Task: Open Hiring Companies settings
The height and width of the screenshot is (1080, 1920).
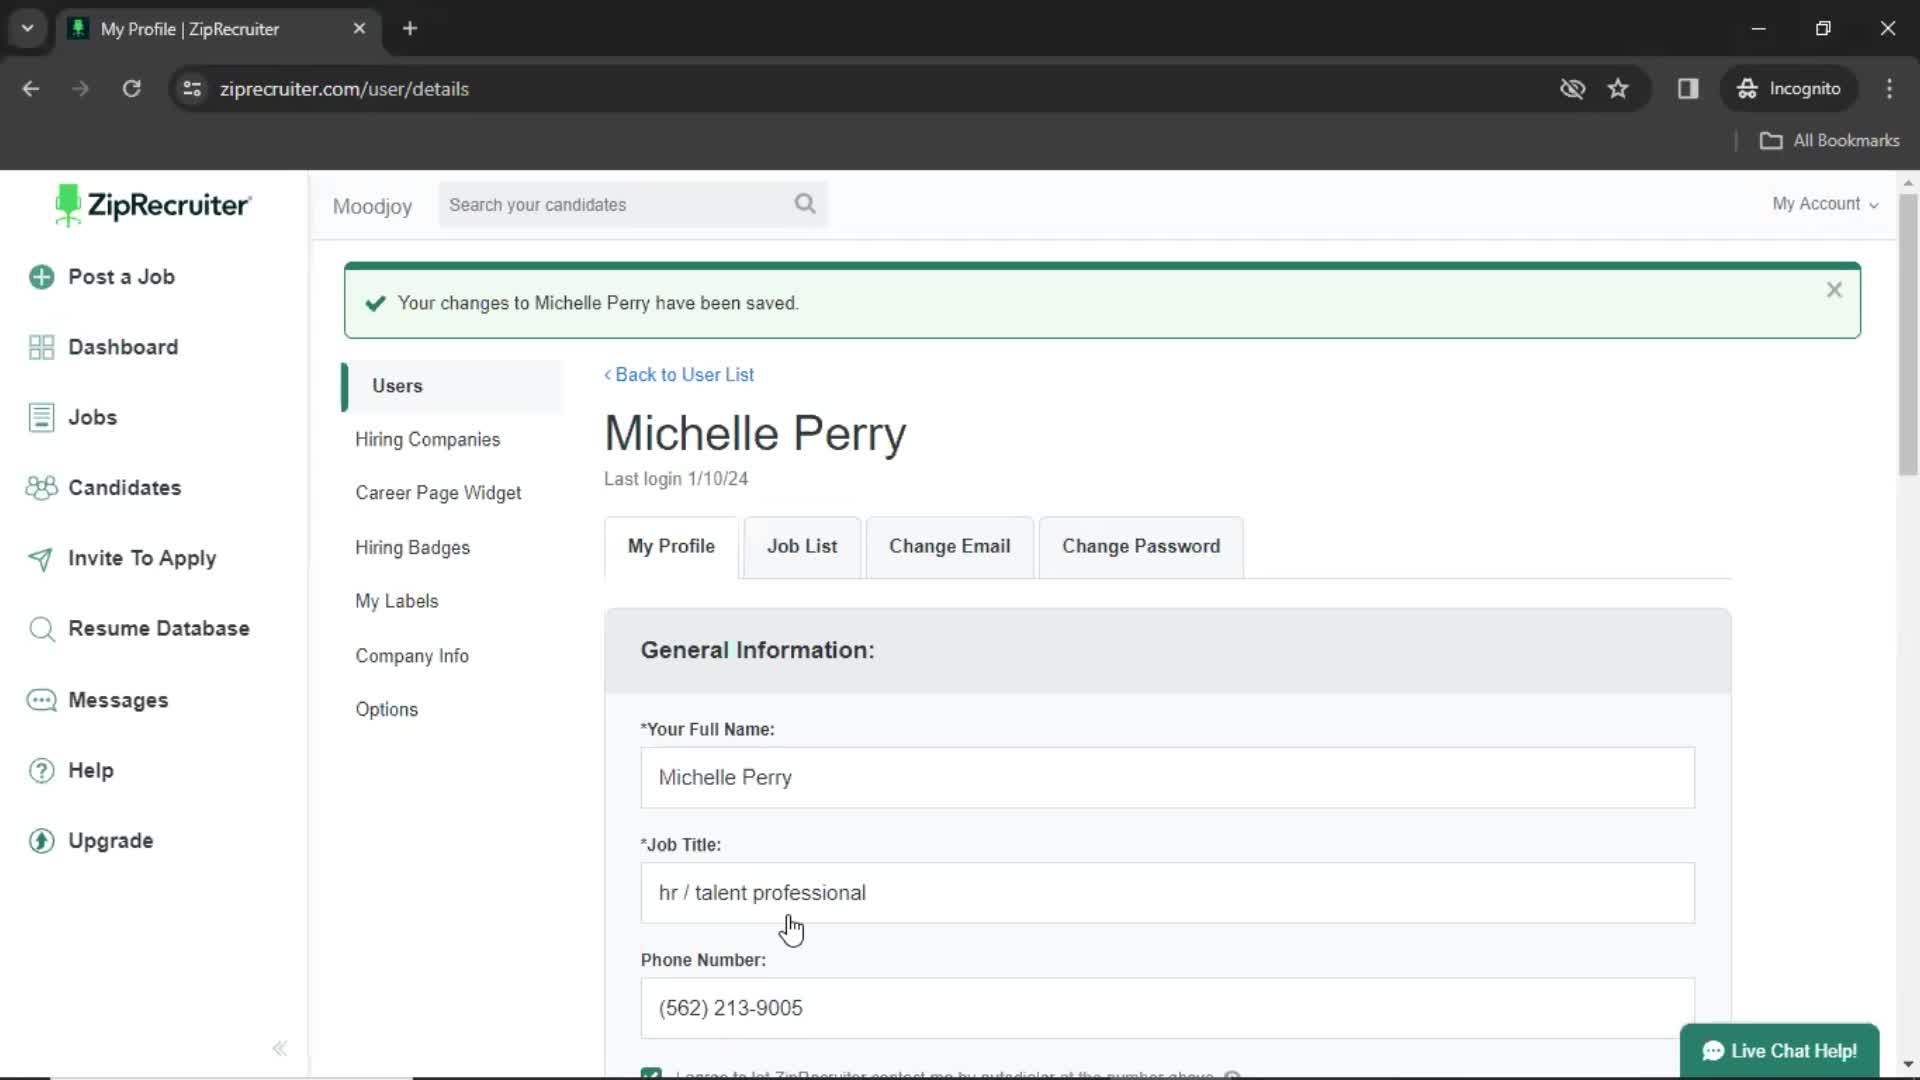Action: [427, 440]
